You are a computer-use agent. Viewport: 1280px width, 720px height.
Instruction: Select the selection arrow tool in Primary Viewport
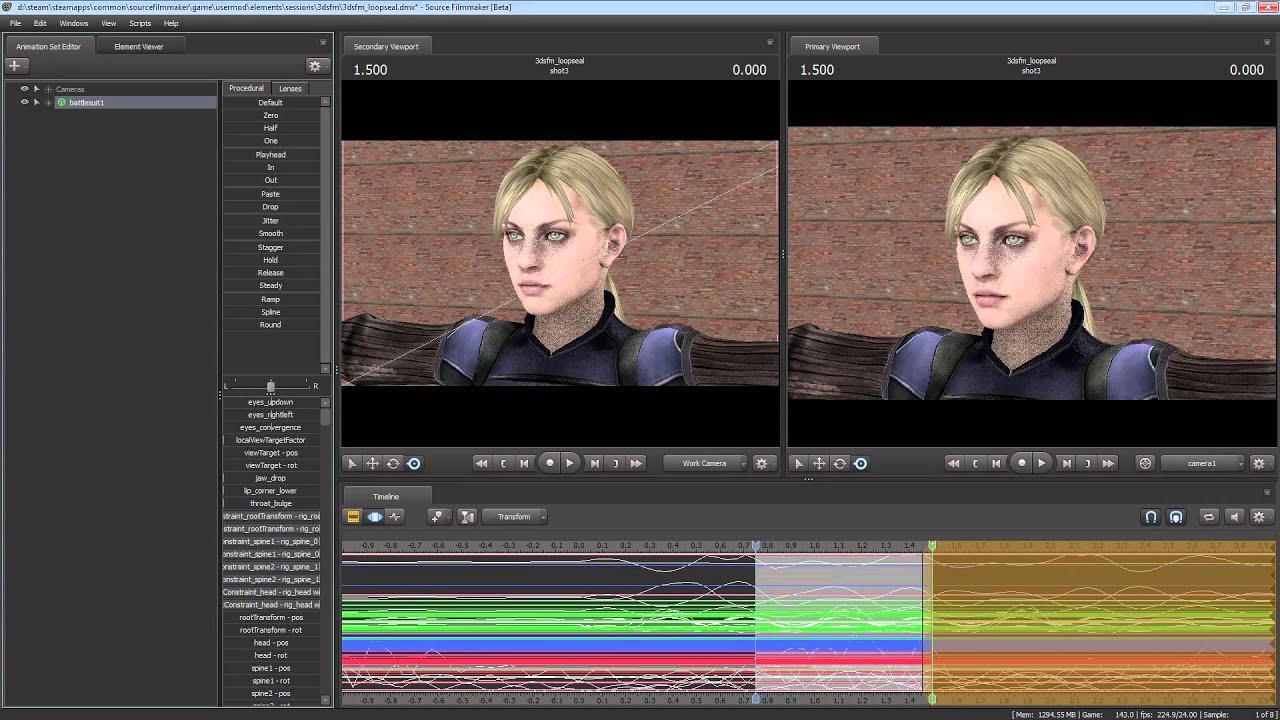(x=798, y=463)
